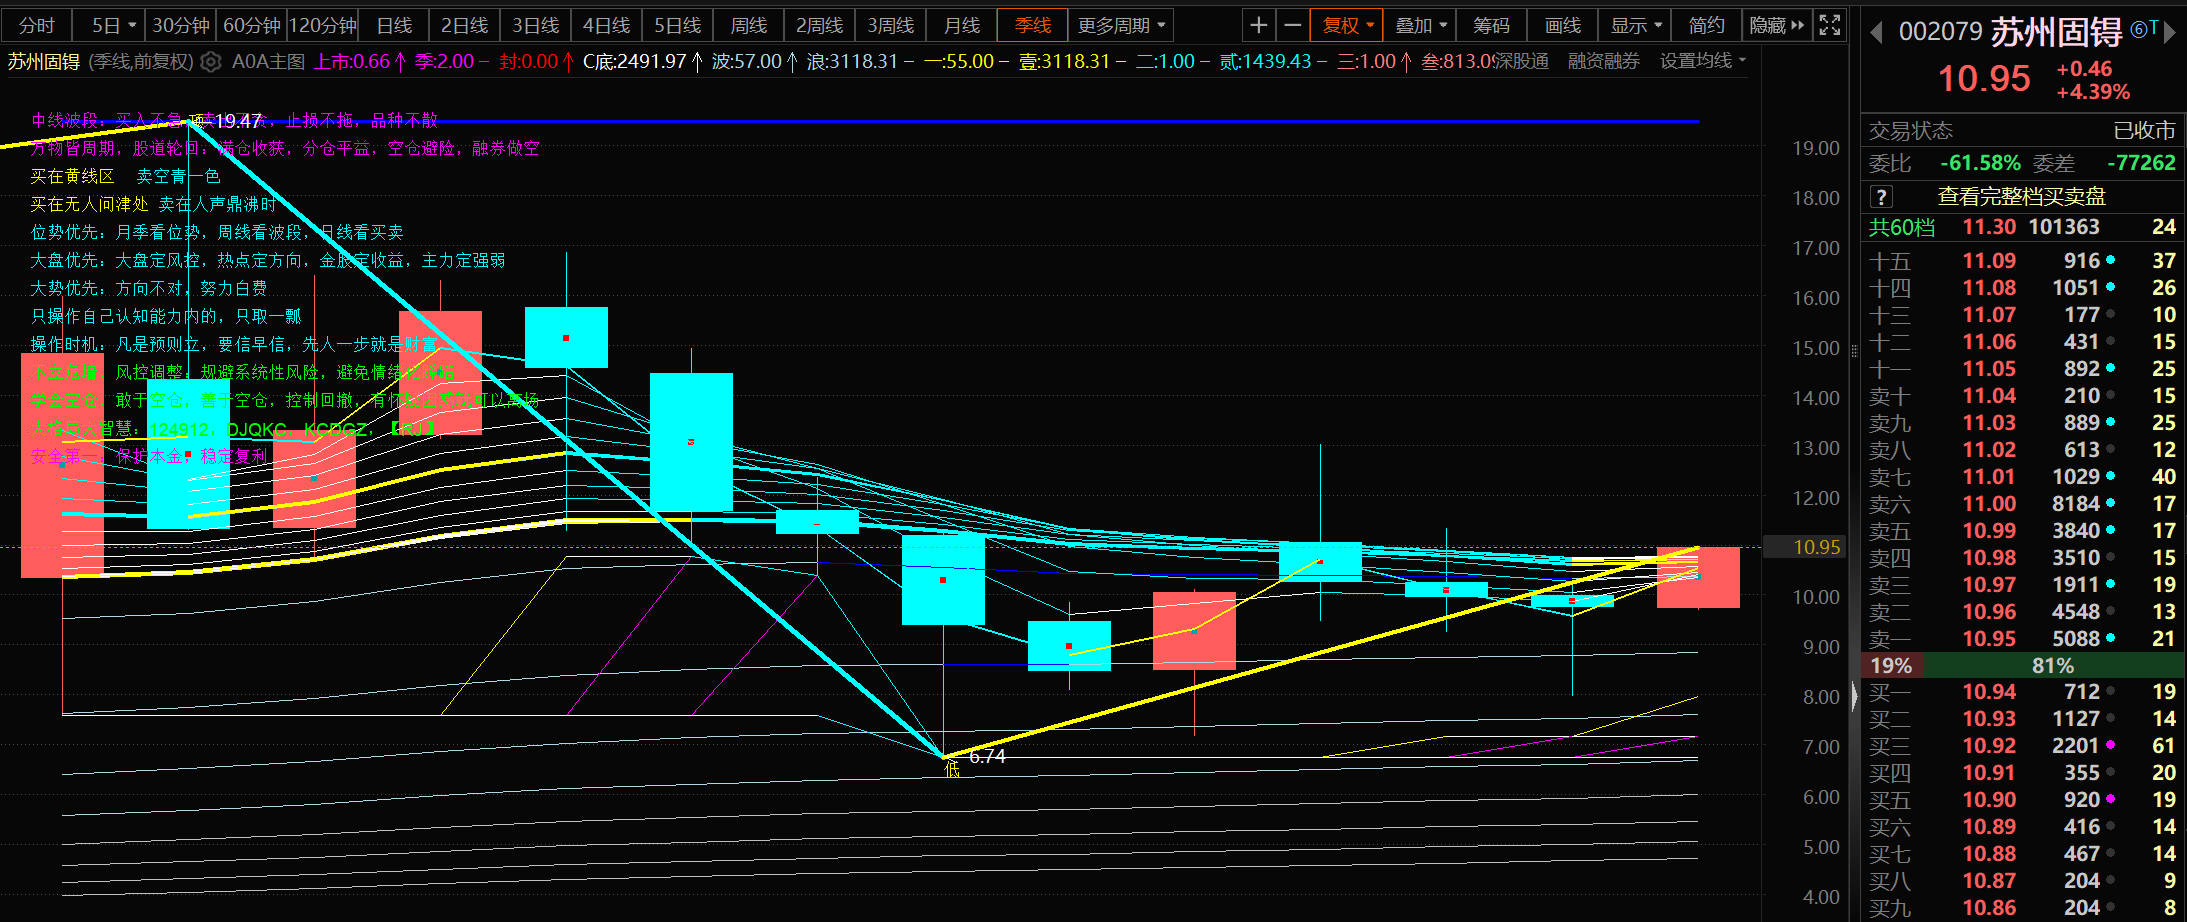Switch to 周线 weekly chart
The width and height of the screenshot is (2187, 922).
pyautogui.click(x=748, y=26)
